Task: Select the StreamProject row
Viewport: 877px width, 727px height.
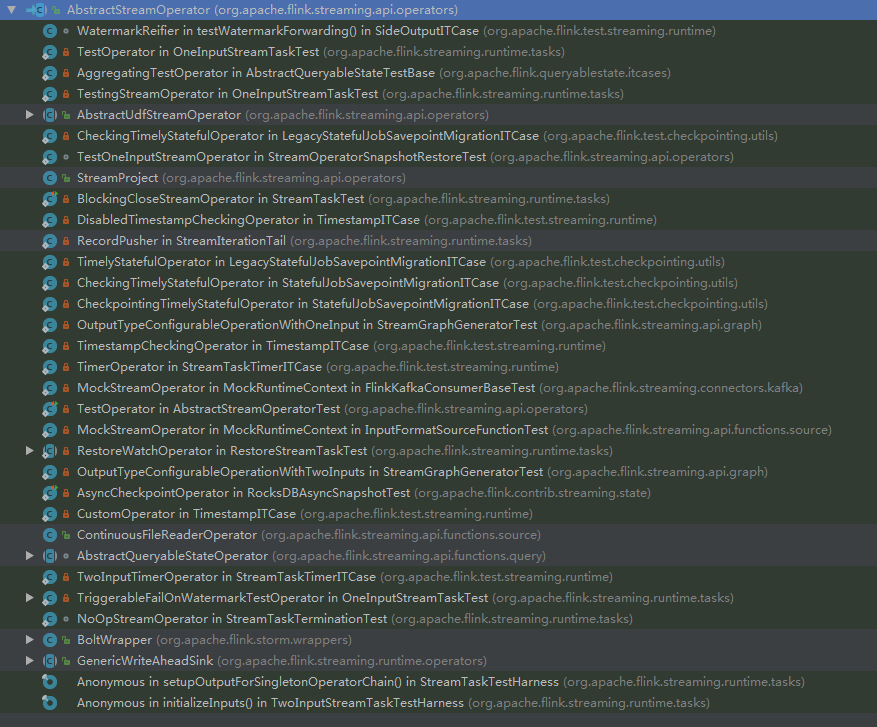Action: [x=438, y=178]
